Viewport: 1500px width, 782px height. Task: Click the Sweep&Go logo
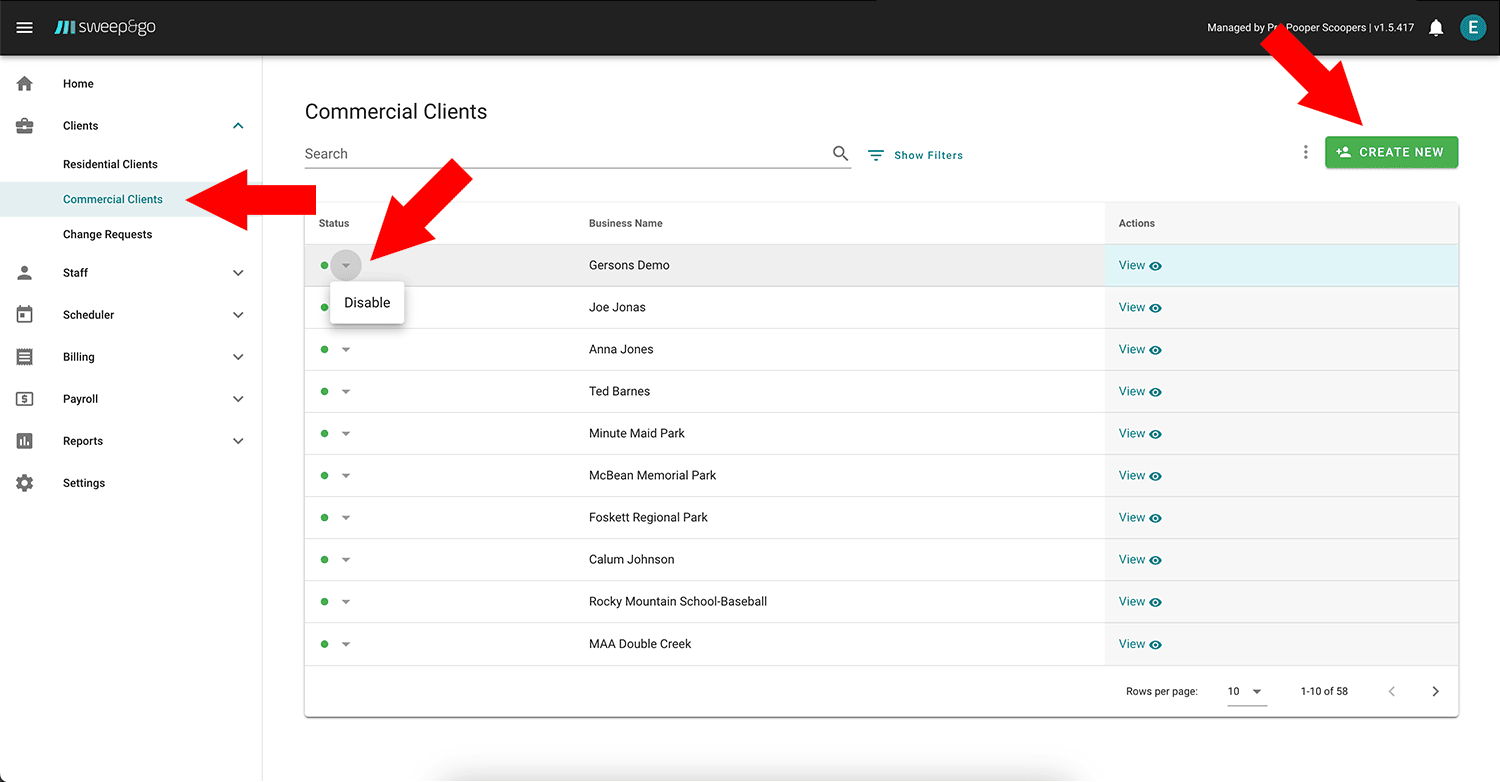pyautogui.click(x=105, y=28)
